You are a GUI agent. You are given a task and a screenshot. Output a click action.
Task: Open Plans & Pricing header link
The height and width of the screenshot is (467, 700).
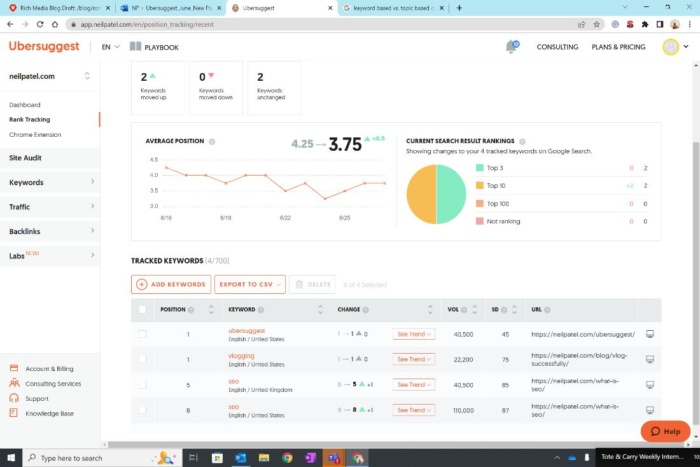(x=618, y=47)
